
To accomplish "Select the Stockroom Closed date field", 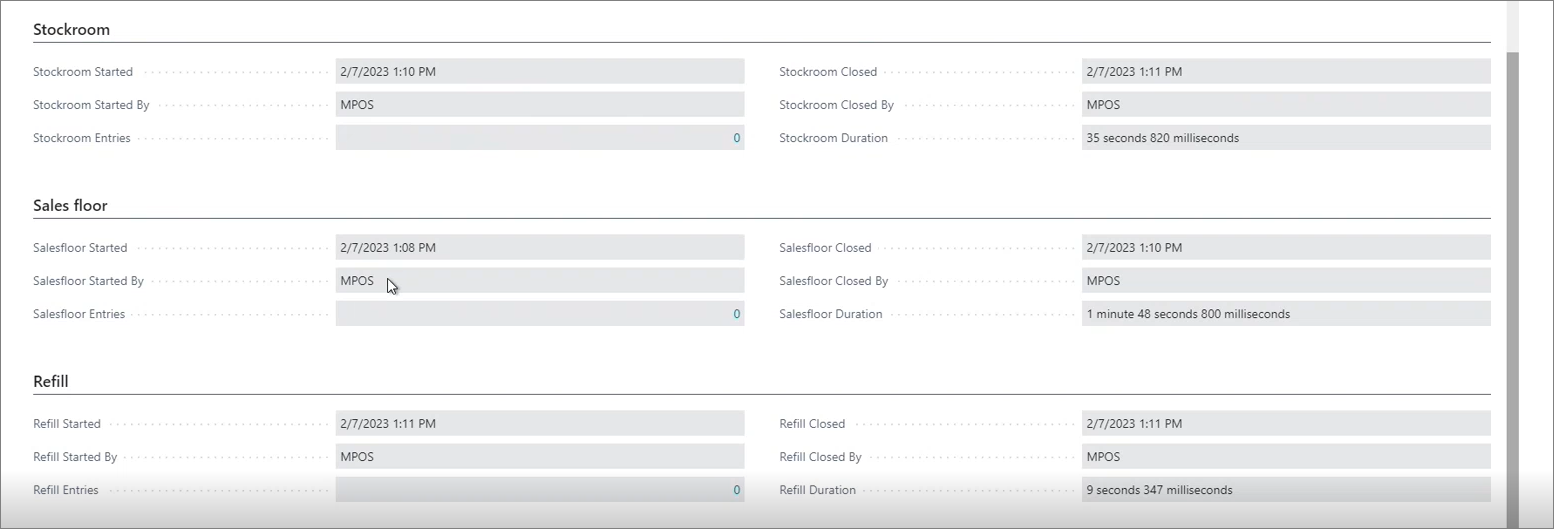I will [1286, 72].
